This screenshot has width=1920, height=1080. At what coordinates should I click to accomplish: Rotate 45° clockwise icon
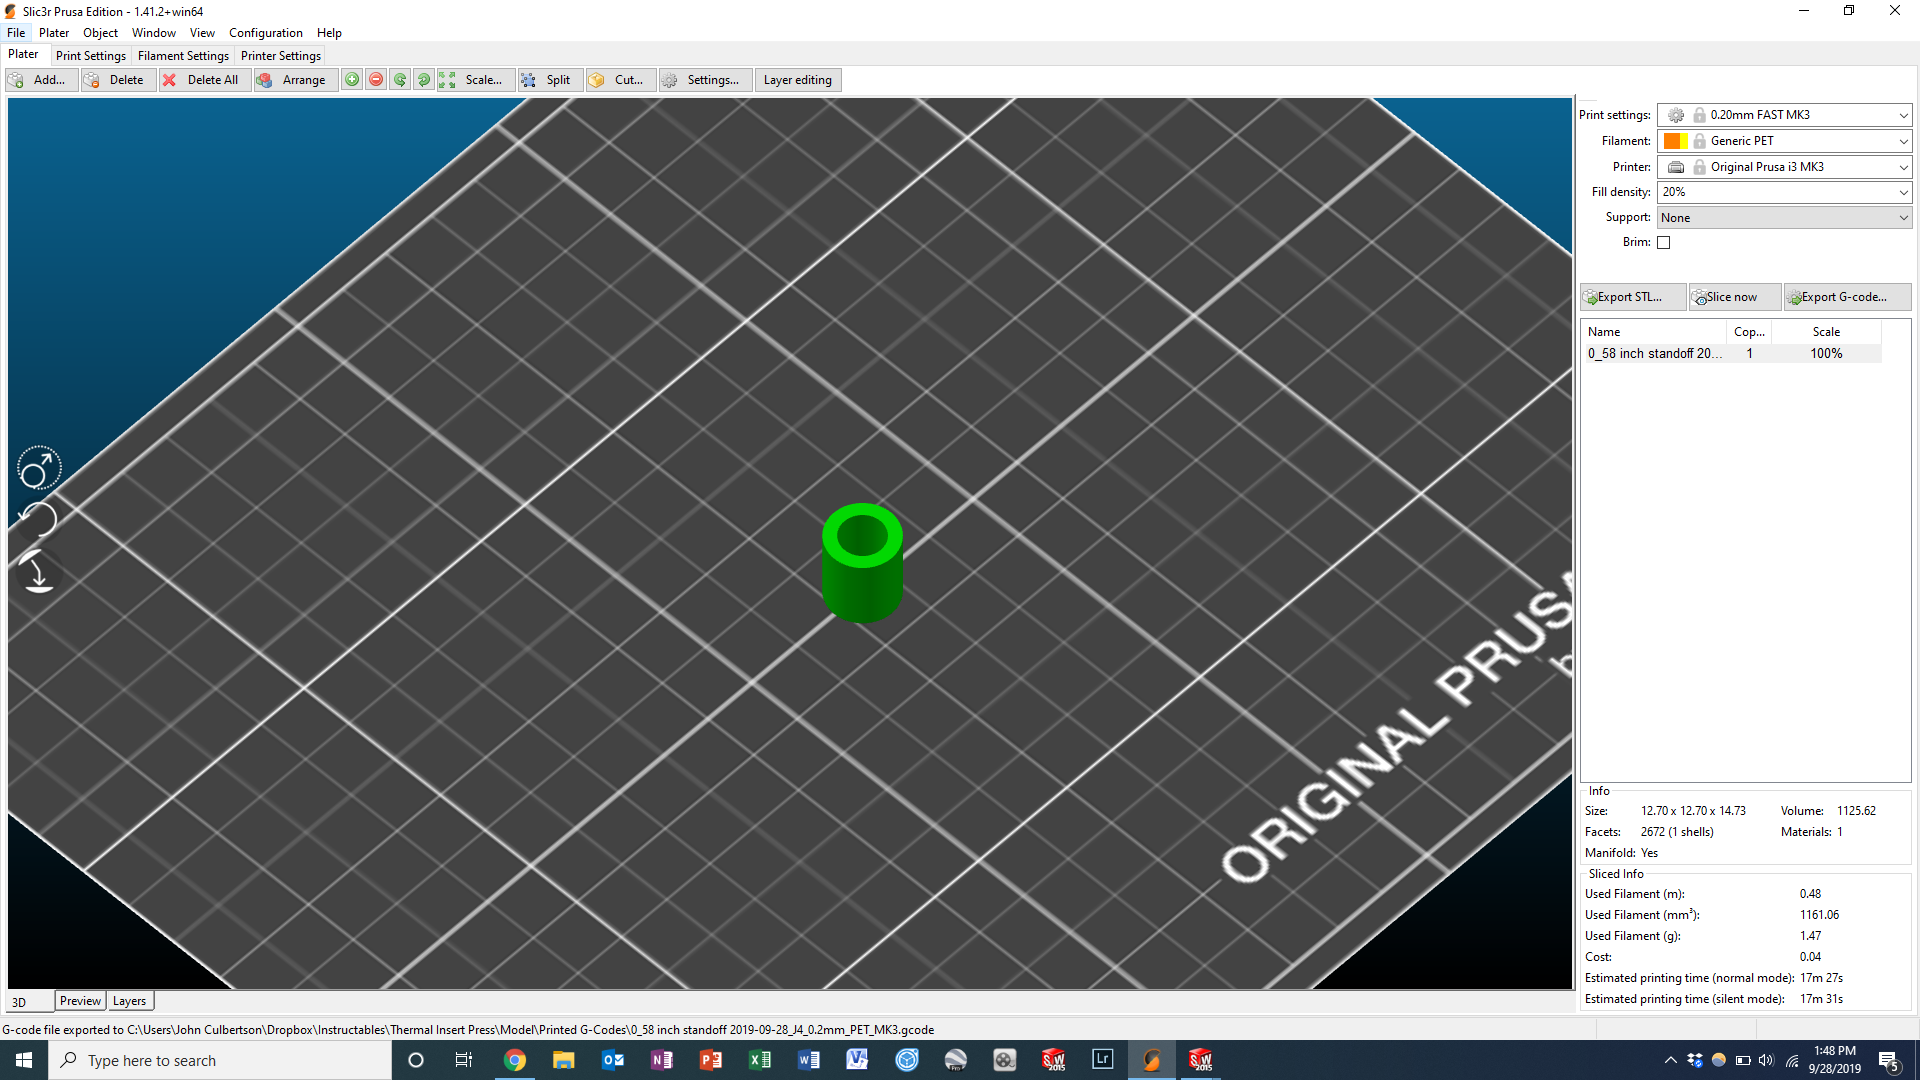point(424,80)
